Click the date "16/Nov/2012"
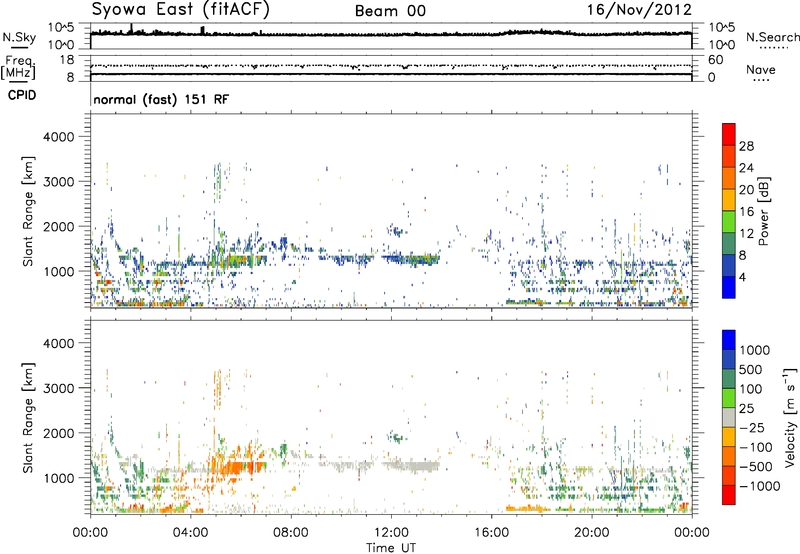 click(x=639, y=10)
